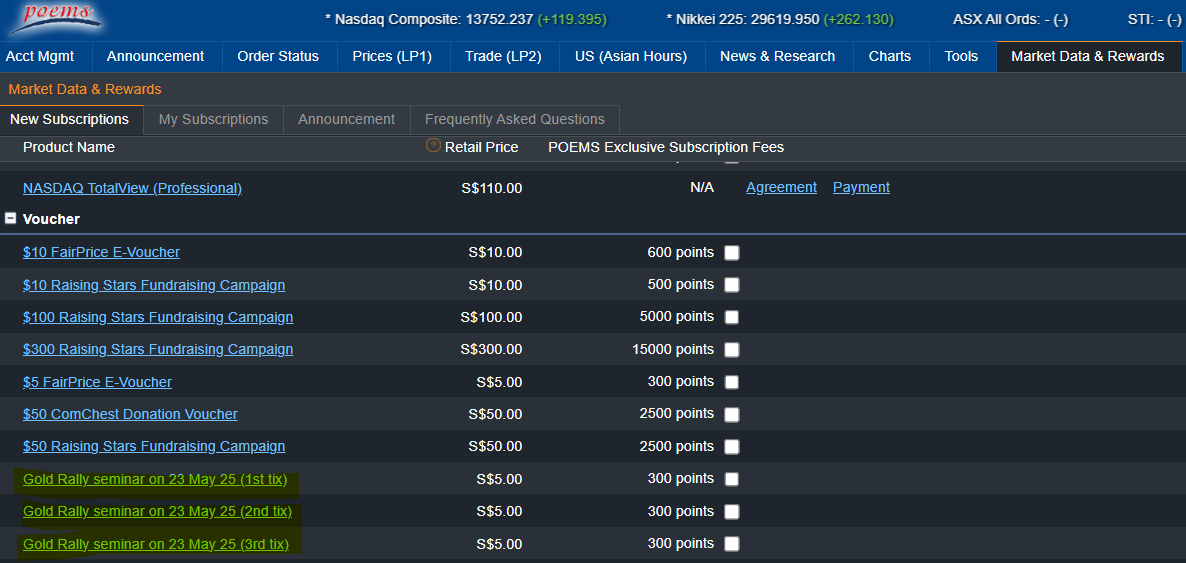Click the Retail Price info icon

click(x=433, y=146)
